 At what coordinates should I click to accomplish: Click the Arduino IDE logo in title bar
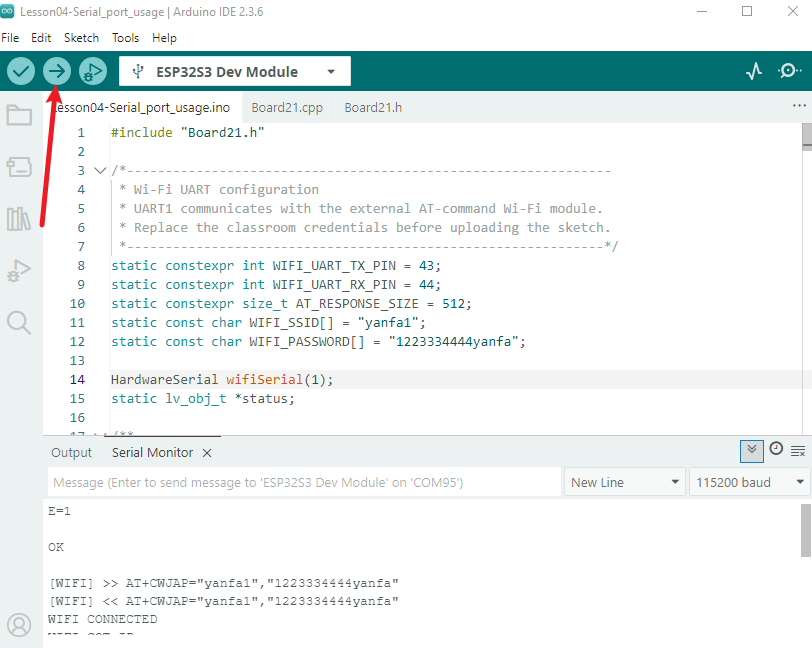pos(7,11)
